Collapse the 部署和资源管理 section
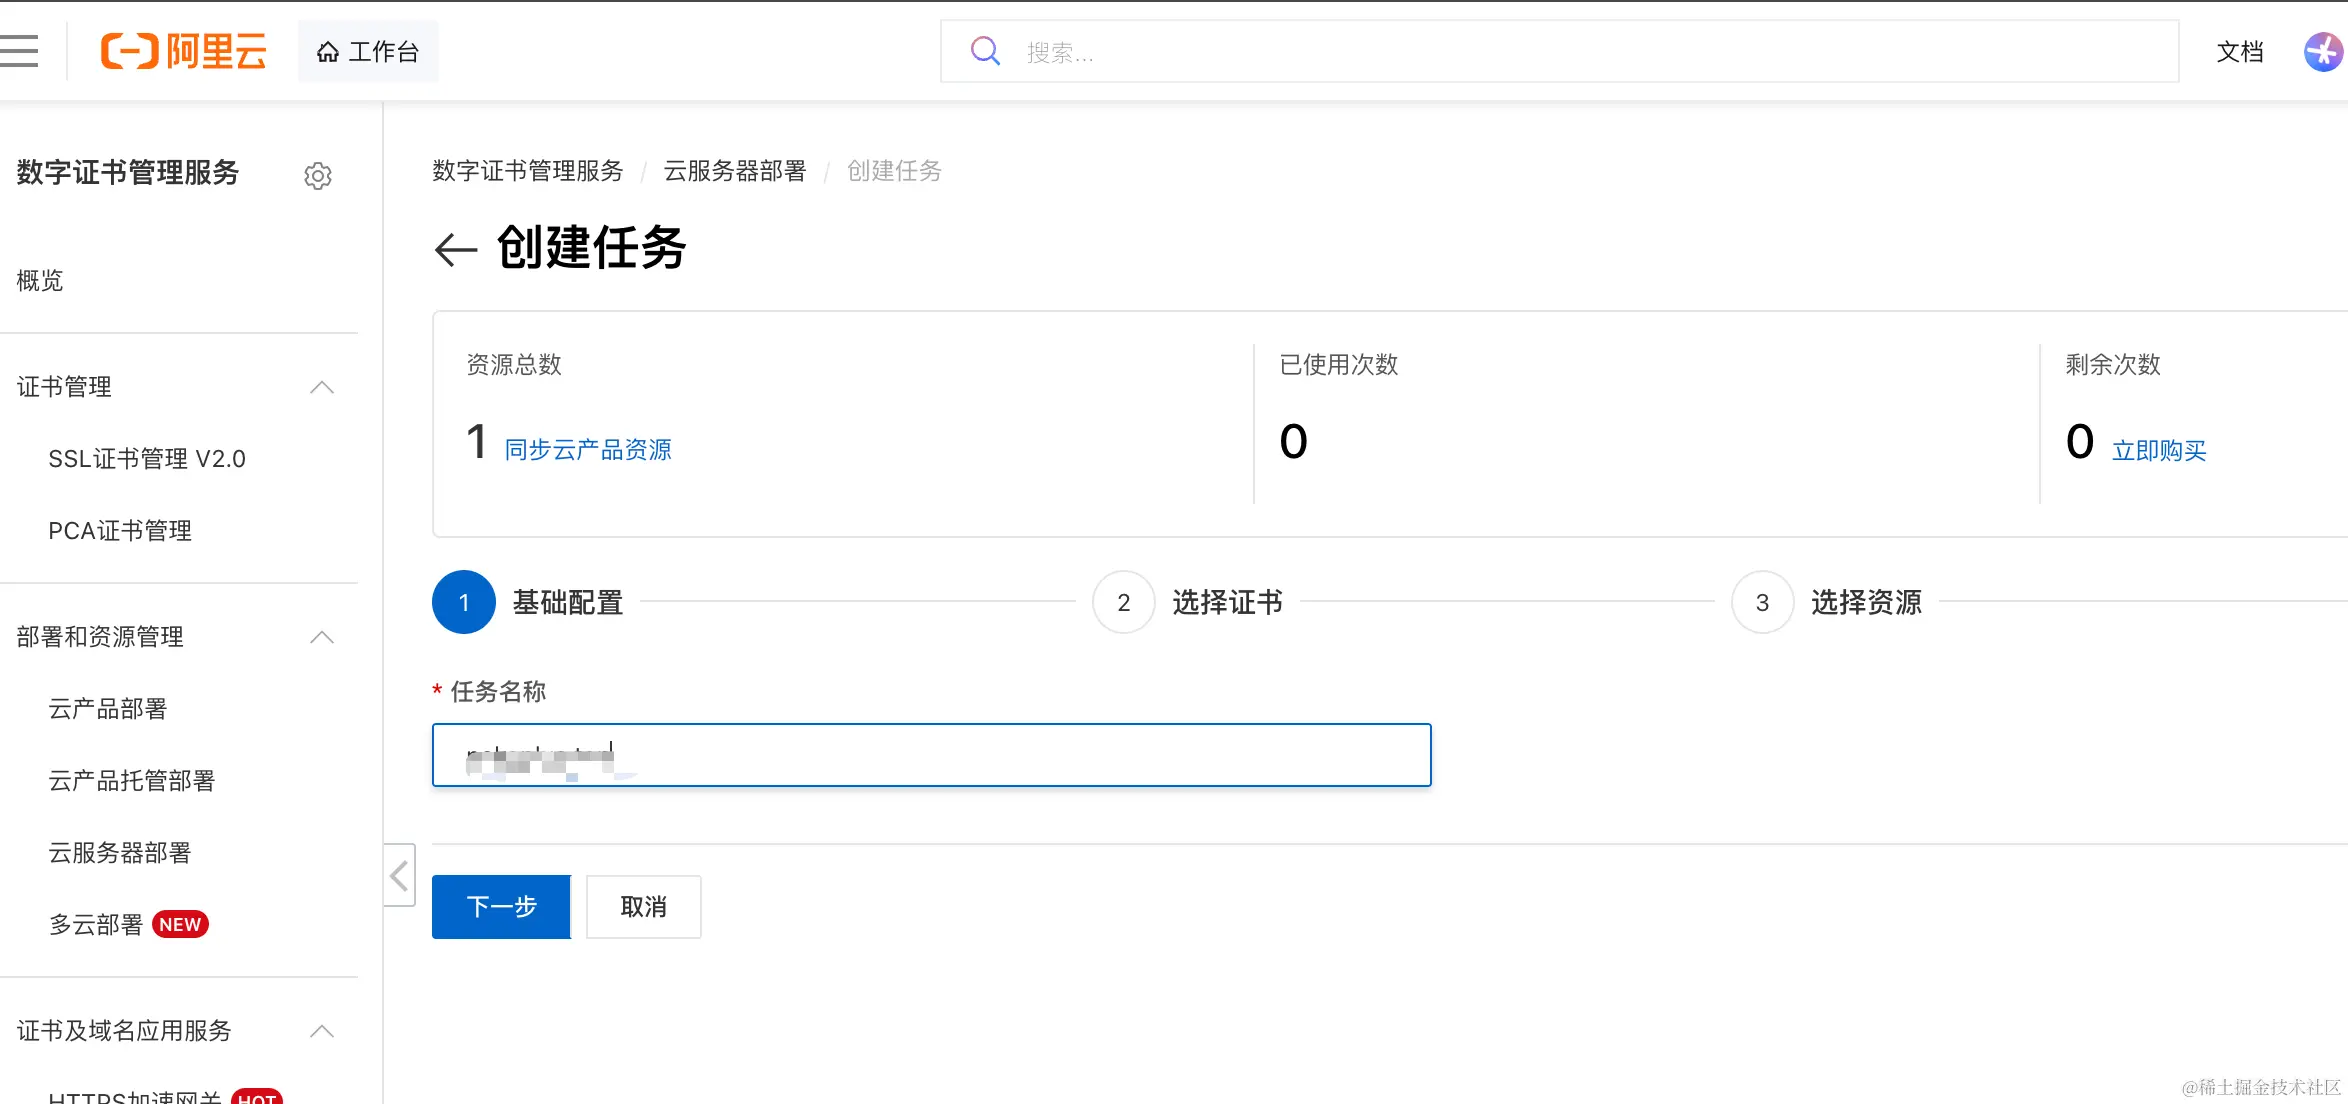 [322, 637]
